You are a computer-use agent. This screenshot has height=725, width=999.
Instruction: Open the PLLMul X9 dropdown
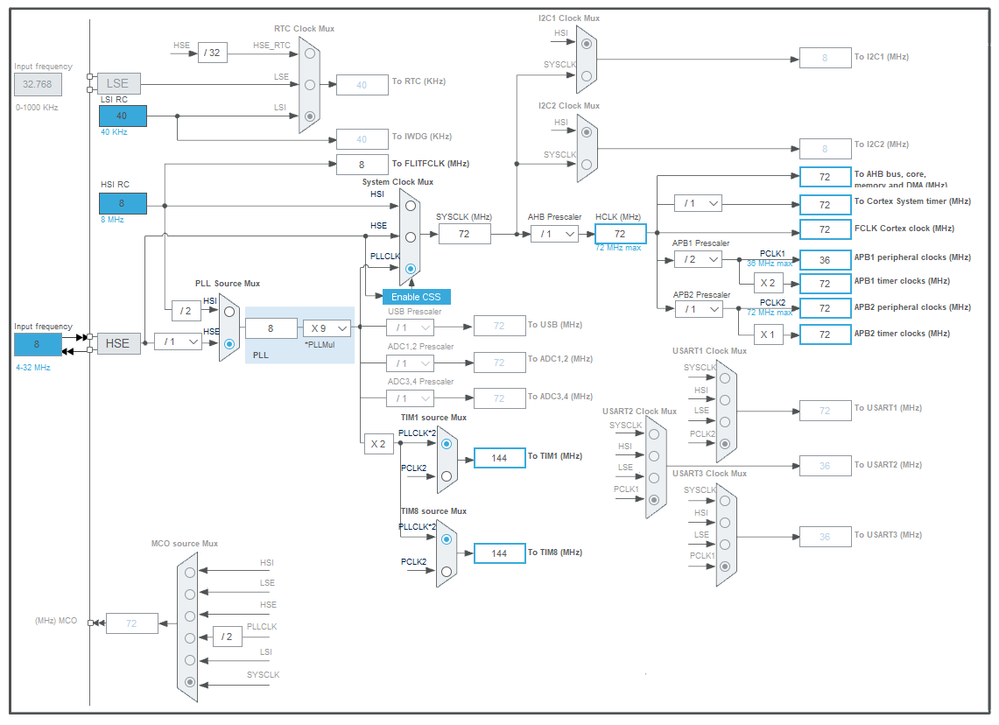coord(326,328)
